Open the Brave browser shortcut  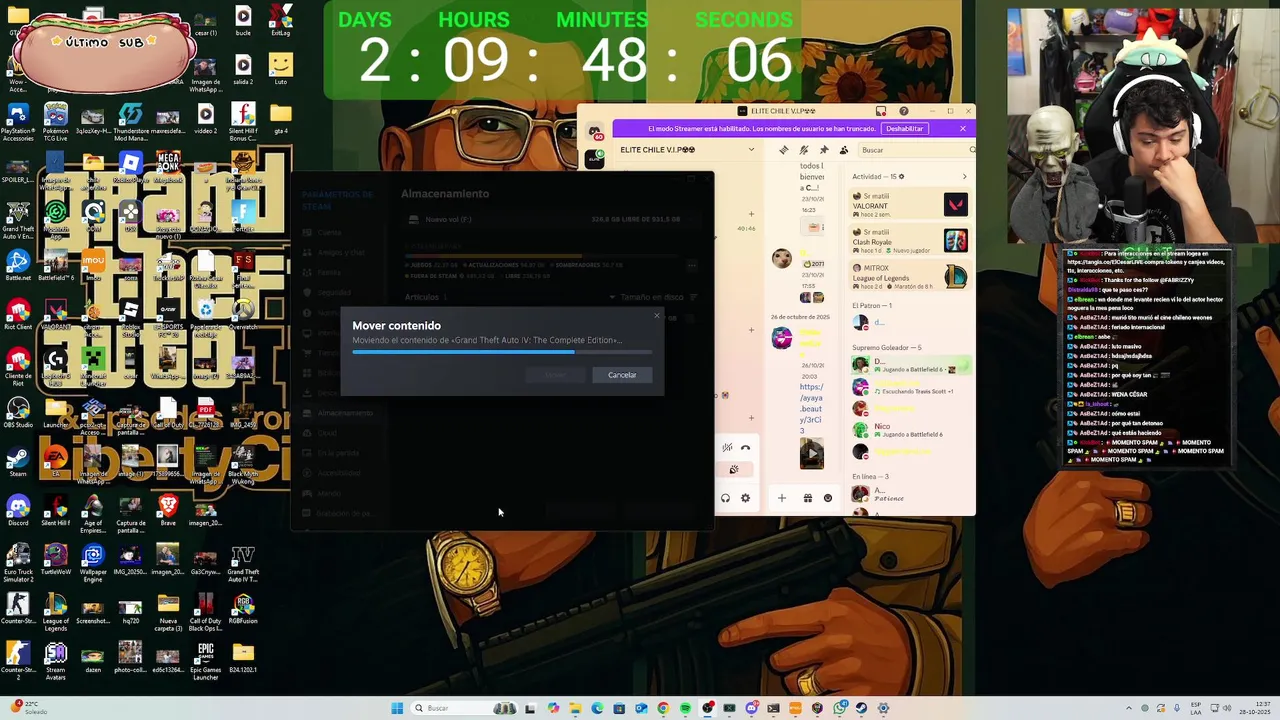coord(168,510)
